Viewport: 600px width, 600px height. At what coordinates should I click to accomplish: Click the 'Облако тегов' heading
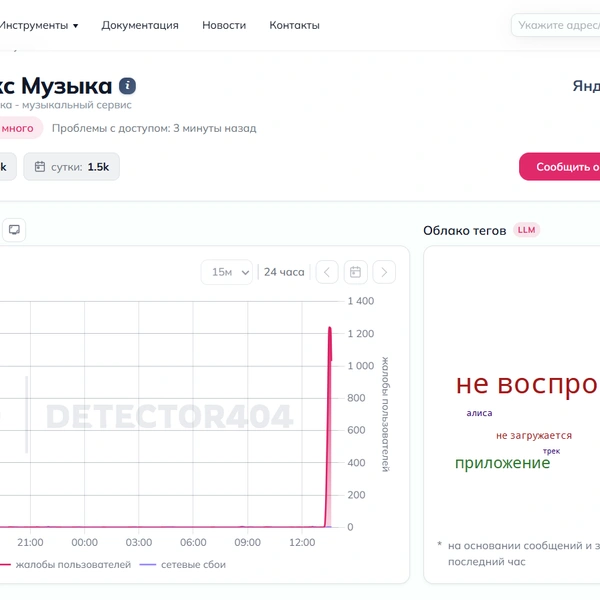(465, 231)
